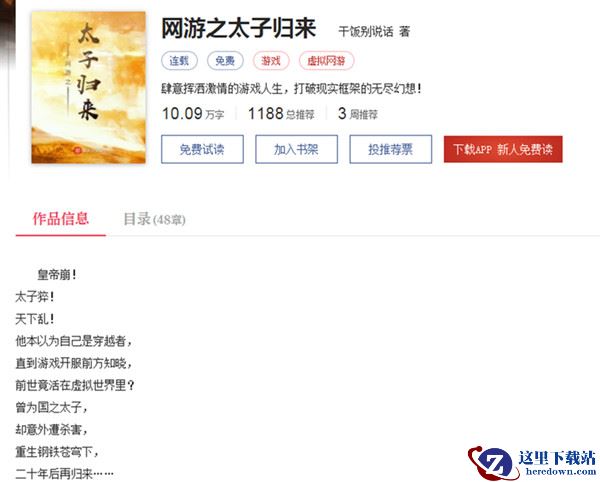600x482 pixels.
Task: Vote using 投推荐票 button
Action: coord(390,149)
